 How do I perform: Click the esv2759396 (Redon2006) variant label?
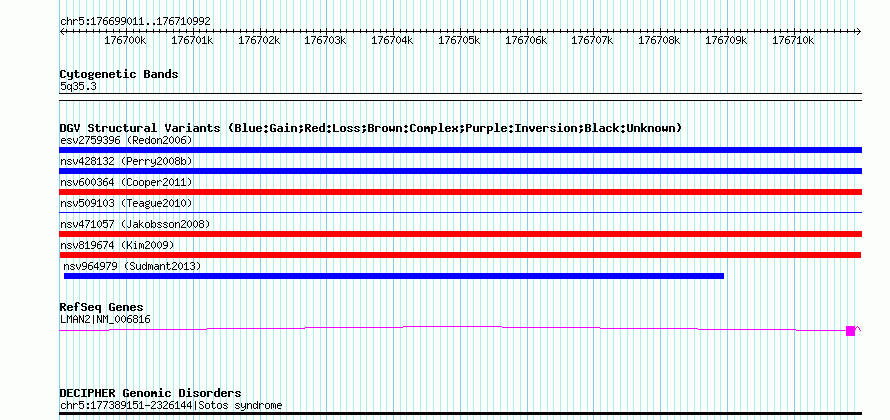(126, 140)
